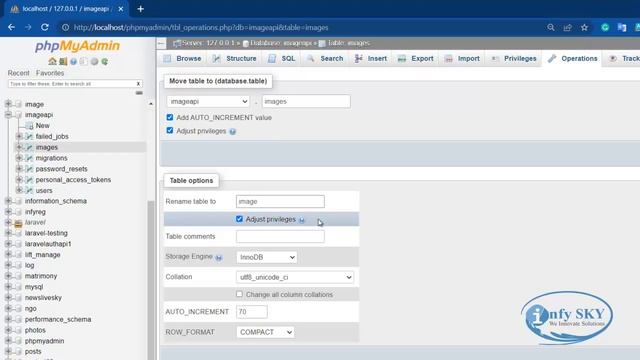Select the Operations tab

[x=573, y=59]
